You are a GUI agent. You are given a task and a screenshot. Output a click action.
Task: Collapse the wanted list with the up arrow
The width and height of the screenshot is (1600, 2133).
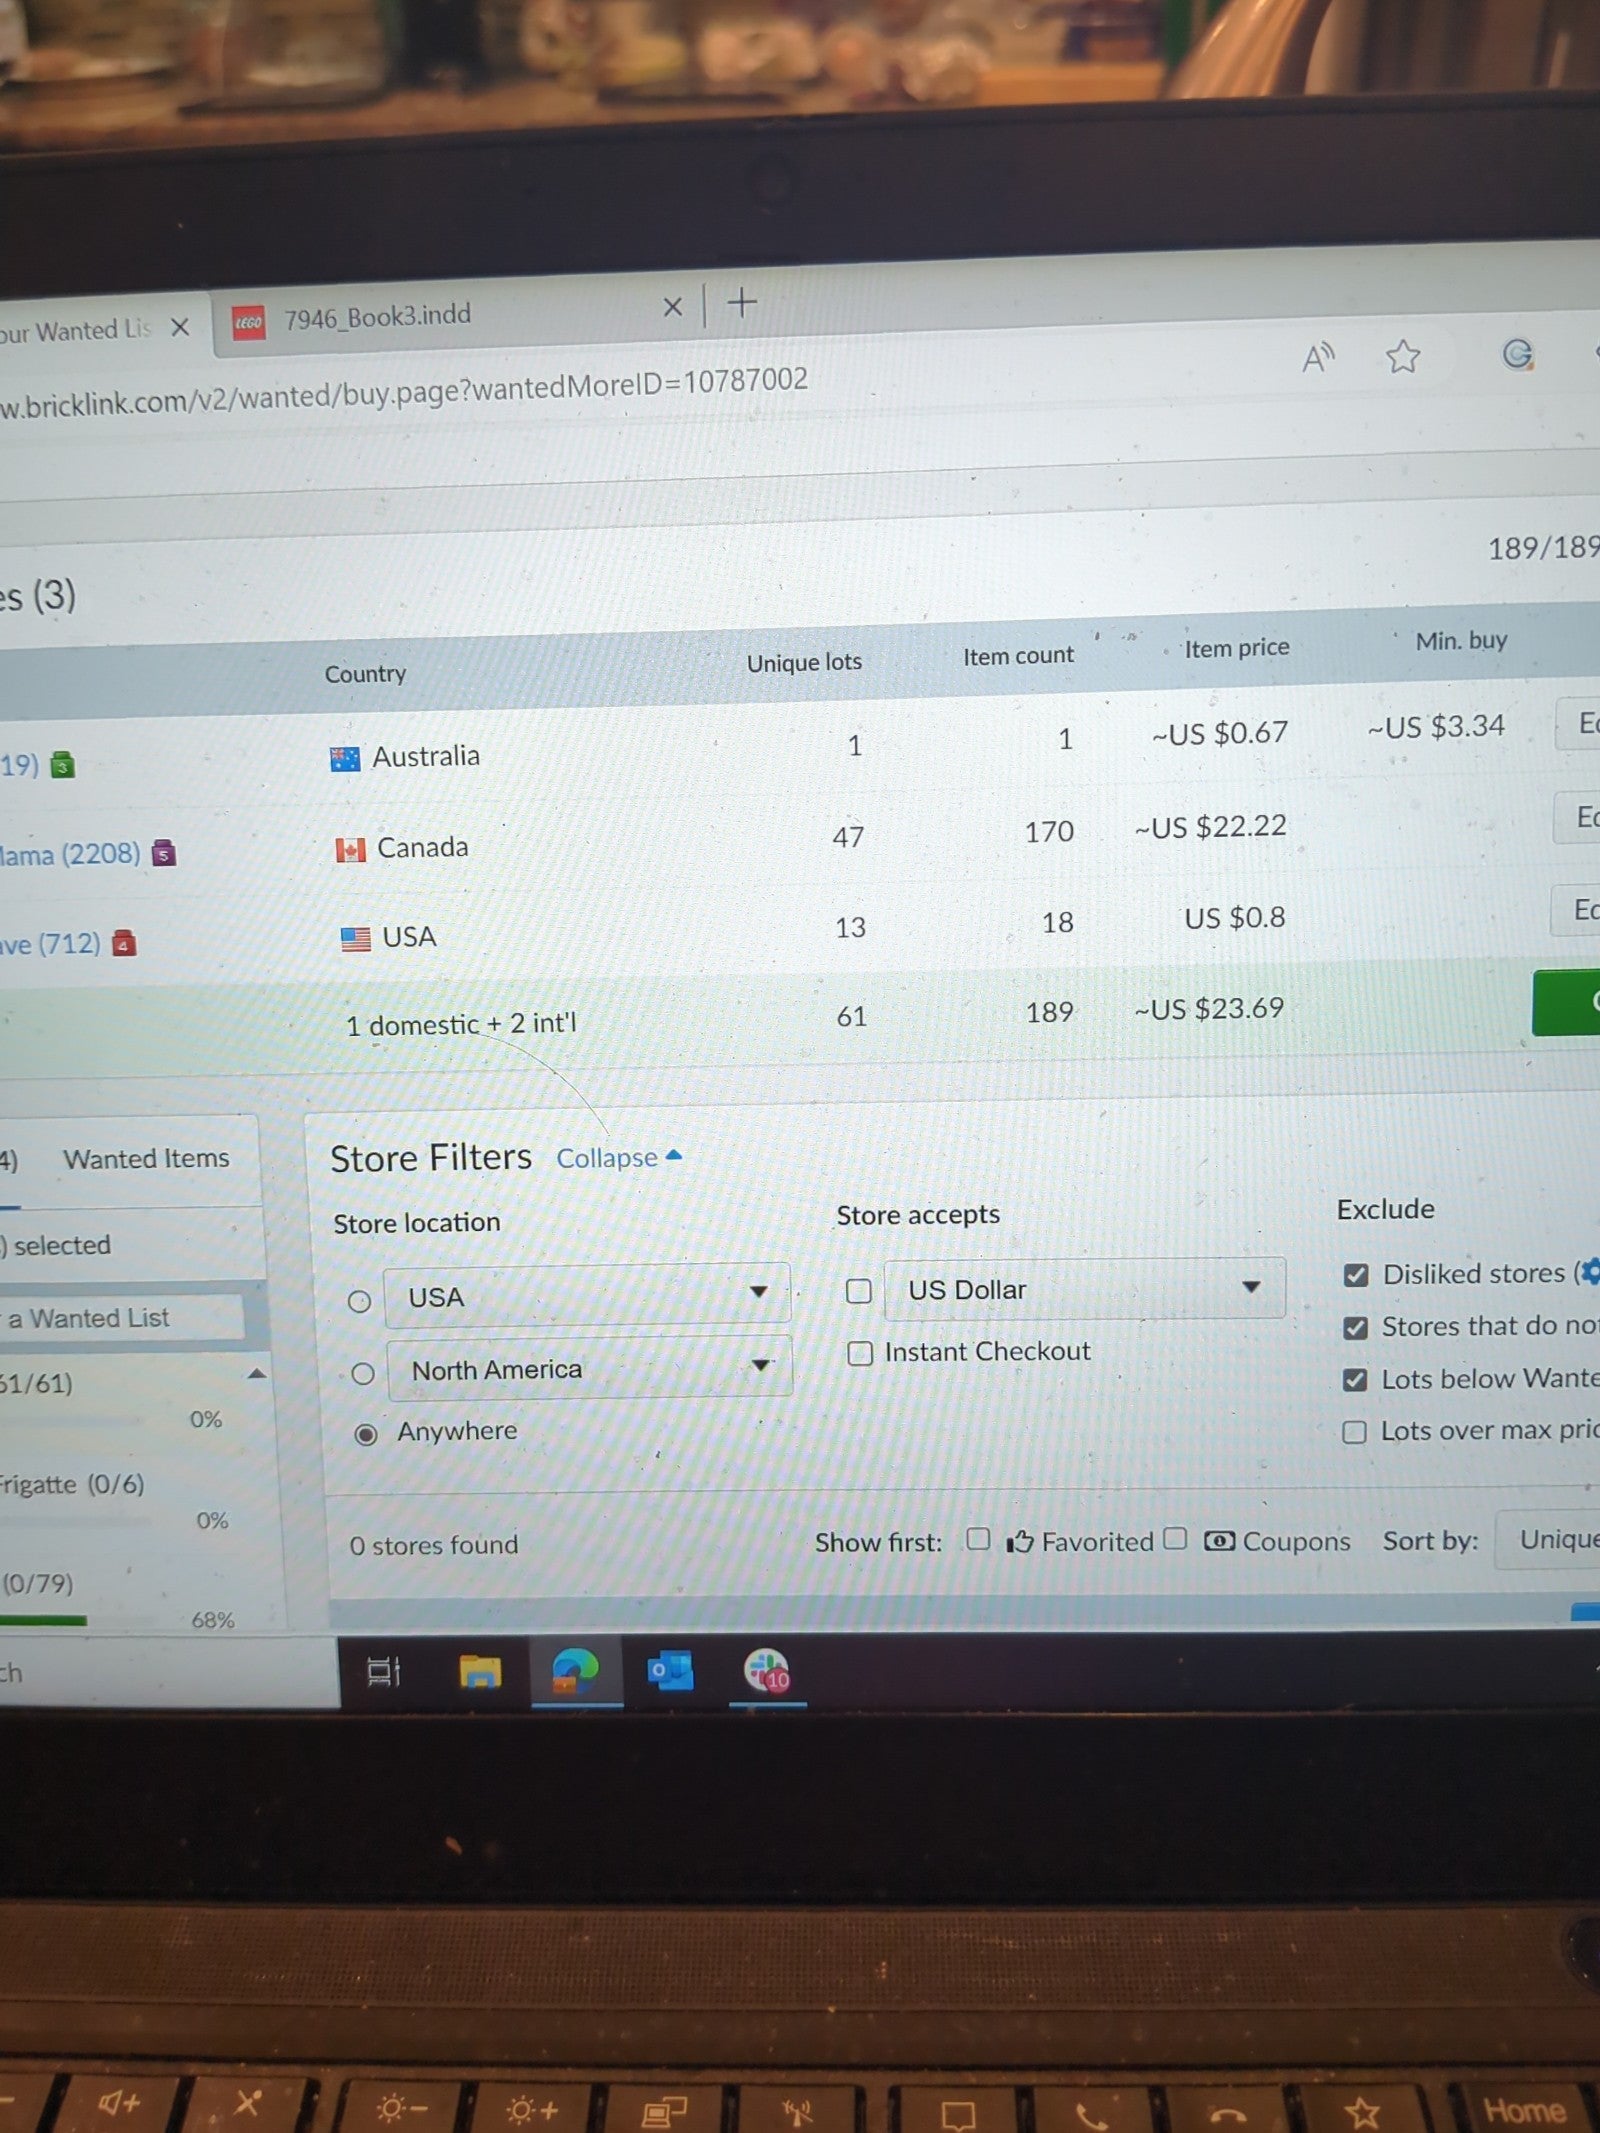(x=257, y=1374)
